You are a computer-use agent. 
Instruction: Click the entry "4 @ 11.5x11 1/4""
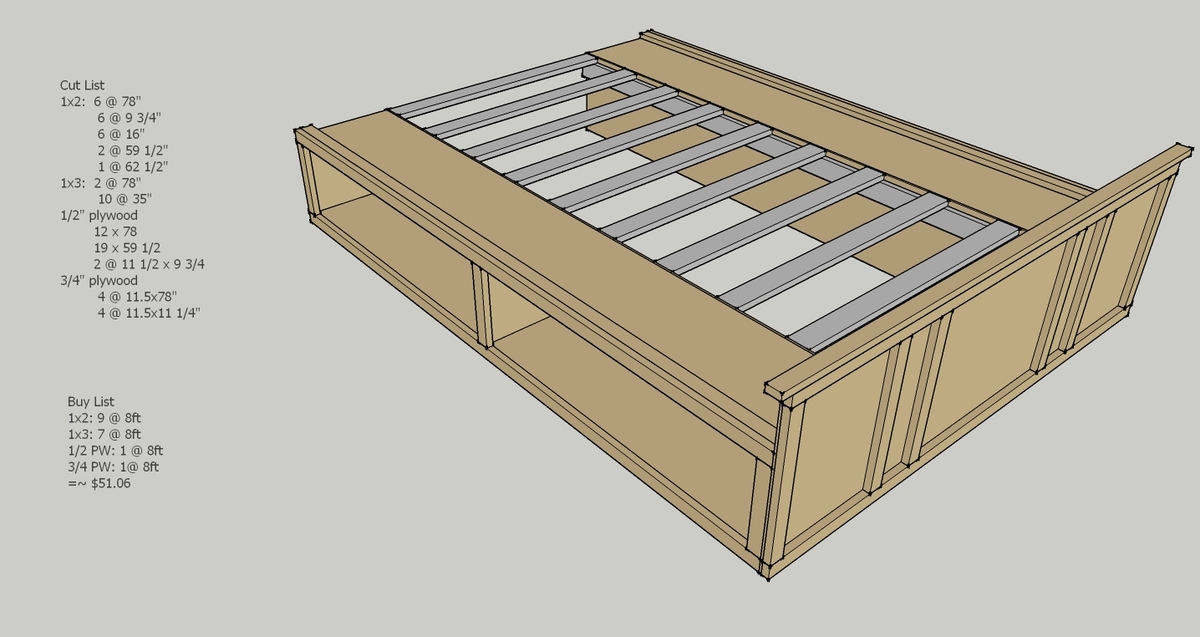click(x=149, y=313)
